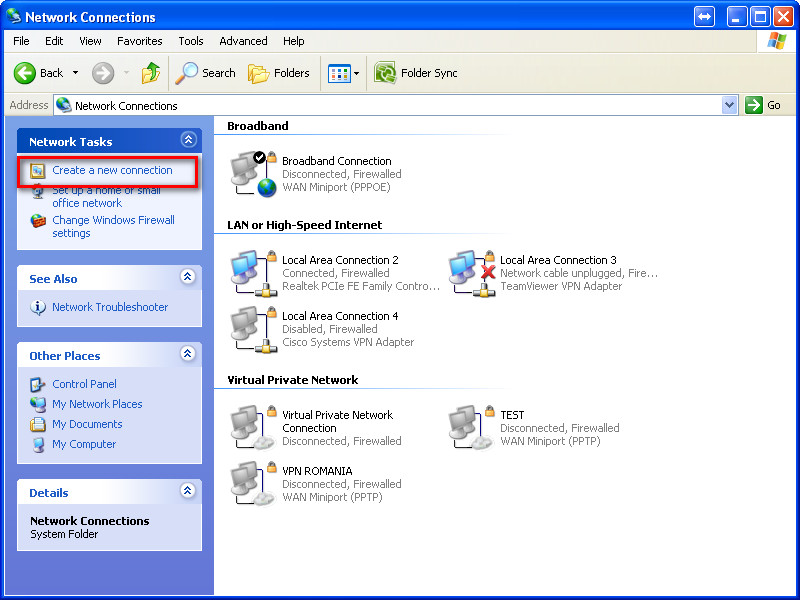Click Local Area Connection 4 label
800x600 pixels.
[x=340, y=316]
